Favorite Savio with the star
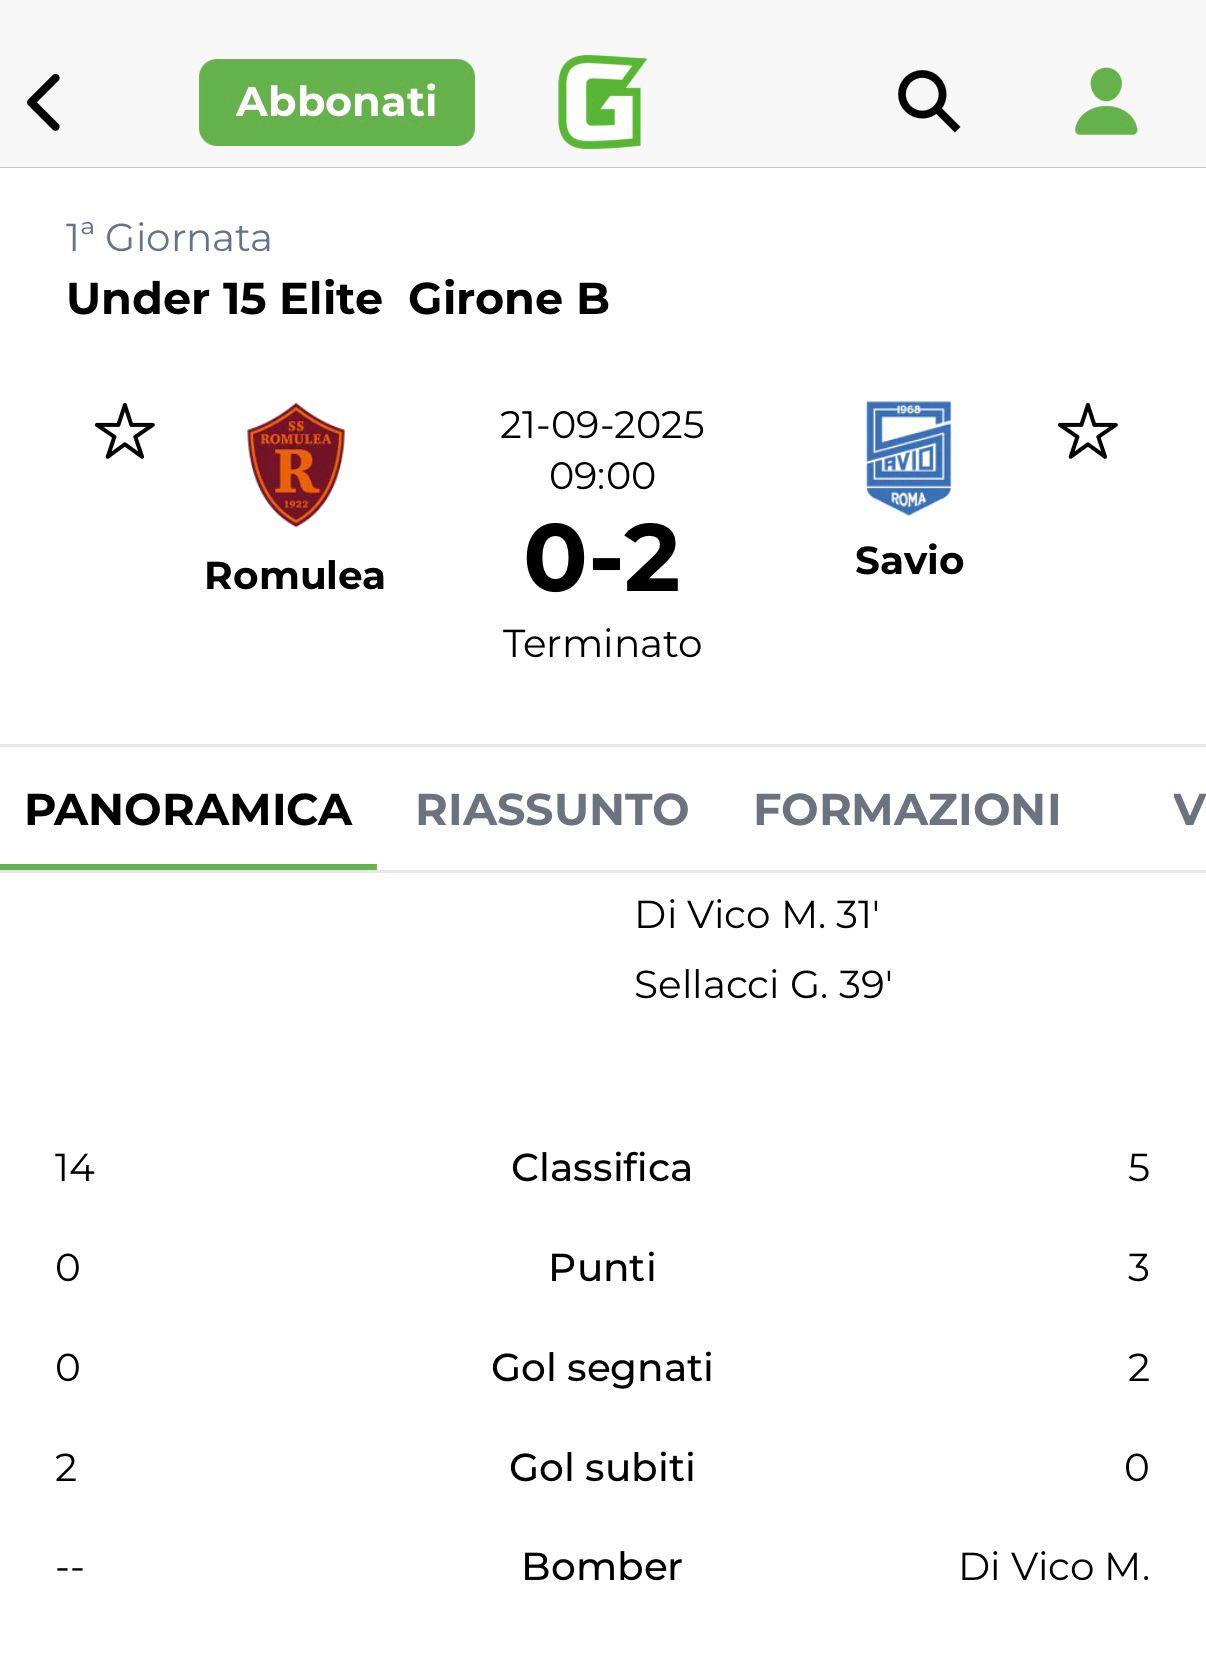The image size is (1206, 1676). click(1087, 432)
